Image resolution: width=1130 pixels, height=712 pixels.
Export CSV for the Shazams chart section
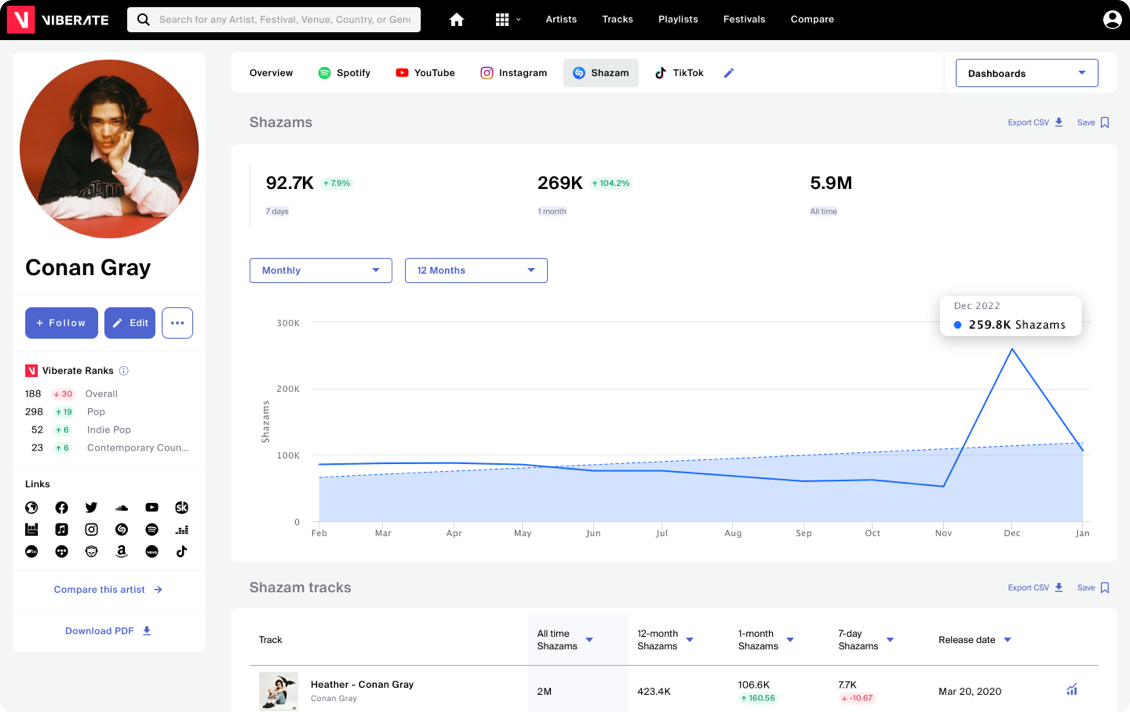tap(1035, 123)
